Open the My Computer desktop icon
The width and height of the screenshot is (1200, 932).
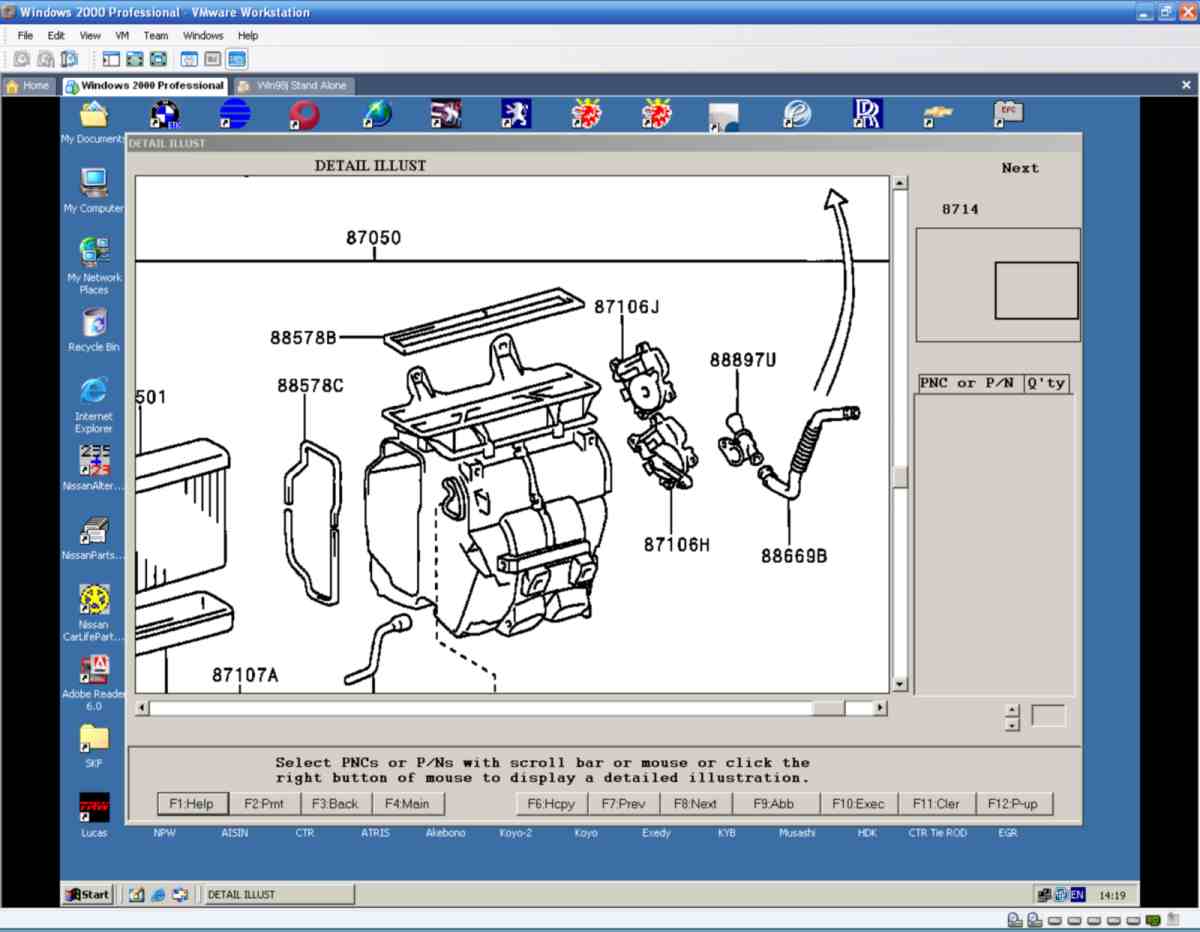[94, 184]
